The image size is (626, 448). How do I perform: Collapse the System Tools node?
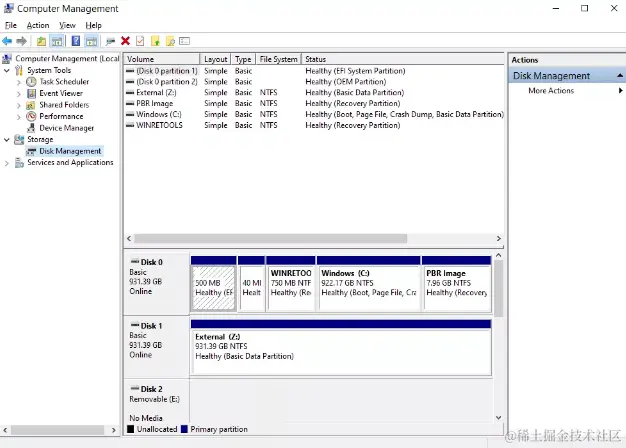click(x=7, y=71)
